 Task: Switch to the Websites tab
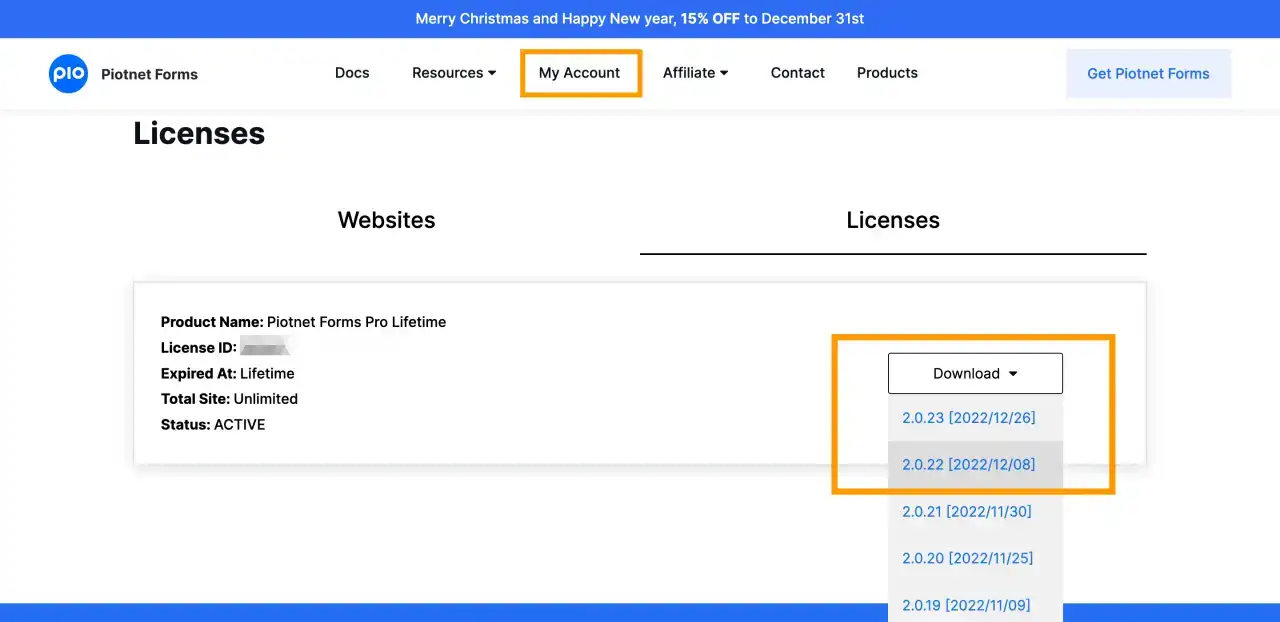coord(387,220)
